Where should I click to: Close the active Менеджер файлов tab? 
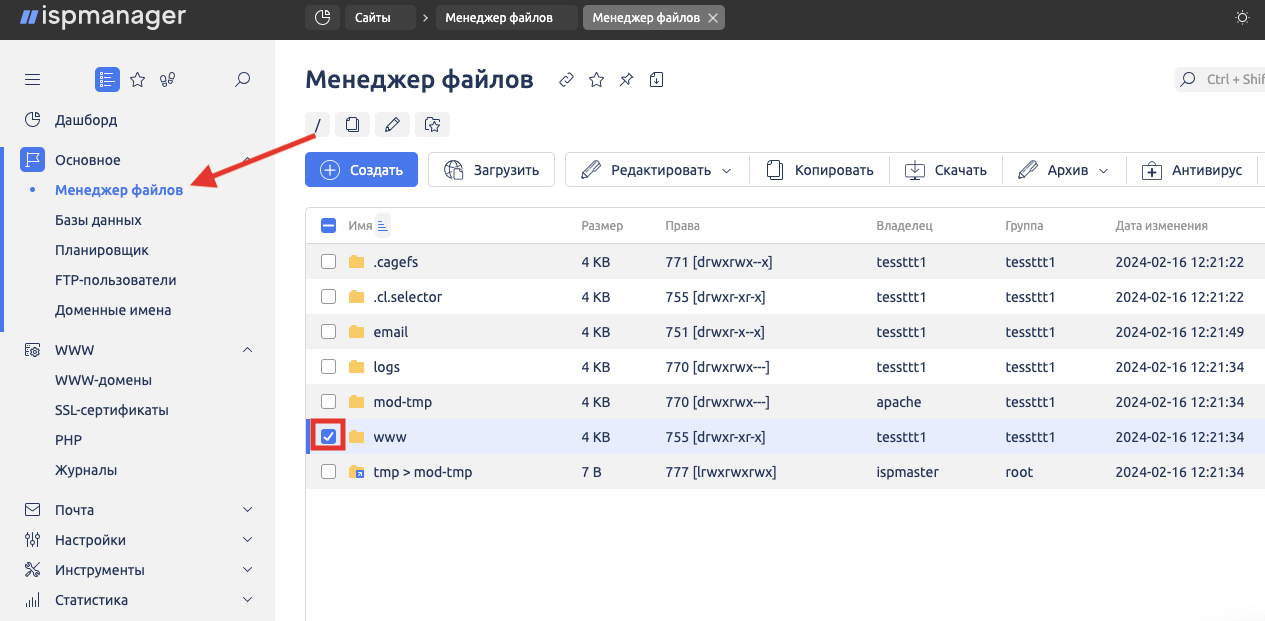pyautogui.click(x=712, y=18)
